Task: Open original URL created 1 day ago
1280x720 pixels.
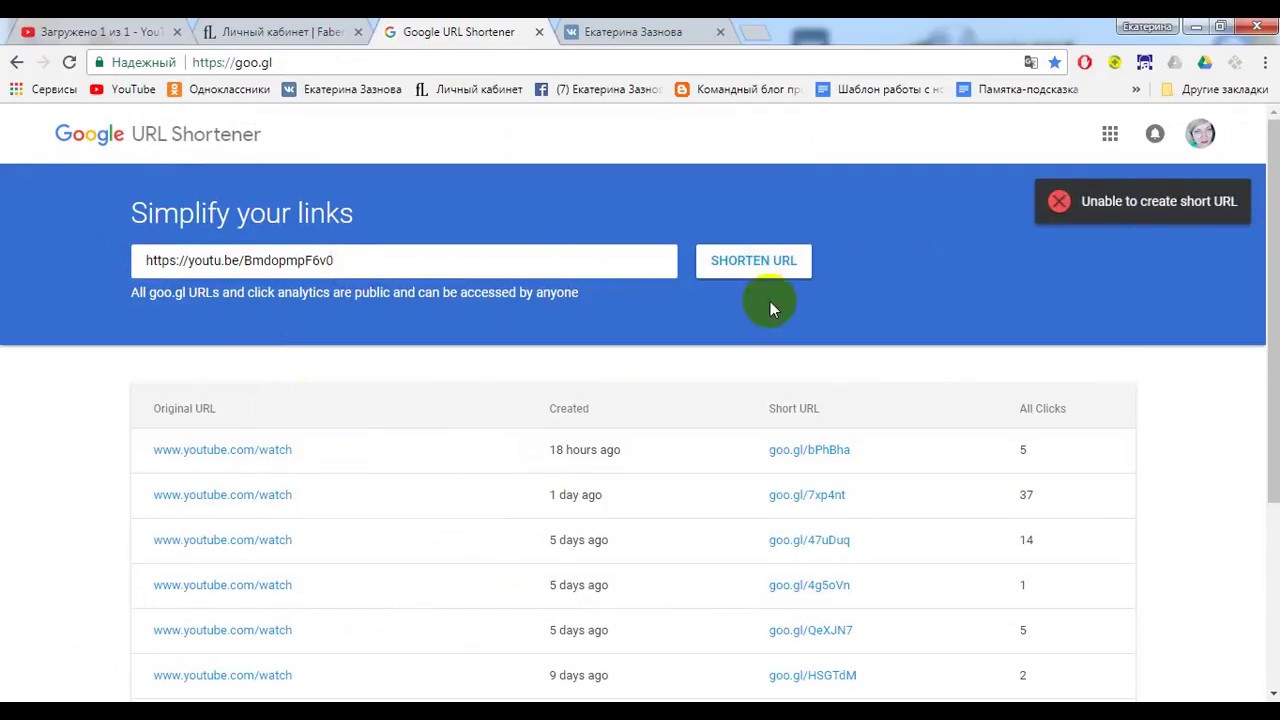Action: tap(222, 495)
